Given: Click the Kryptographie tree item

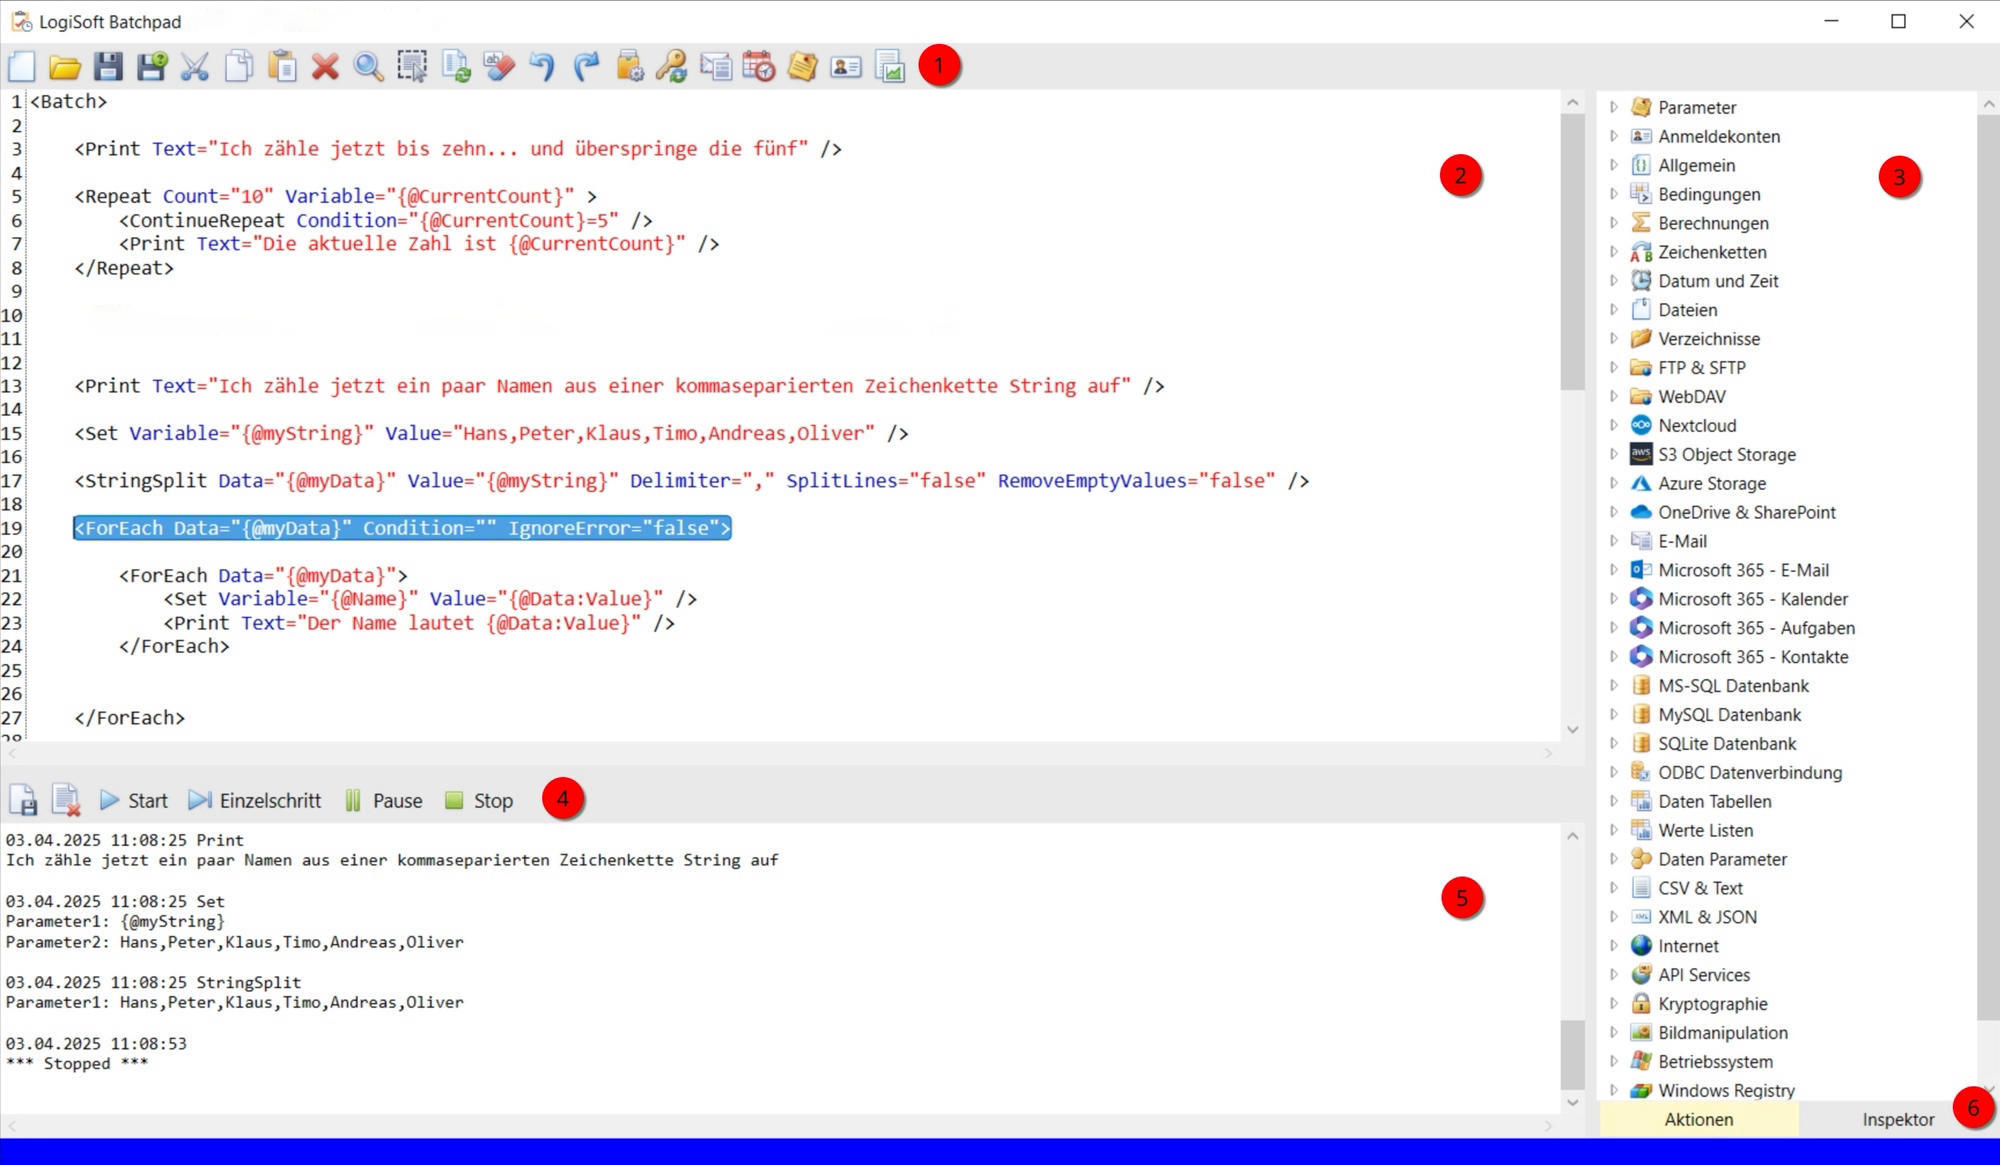Looking at the screenshot, I should tap(1712, 1004).
